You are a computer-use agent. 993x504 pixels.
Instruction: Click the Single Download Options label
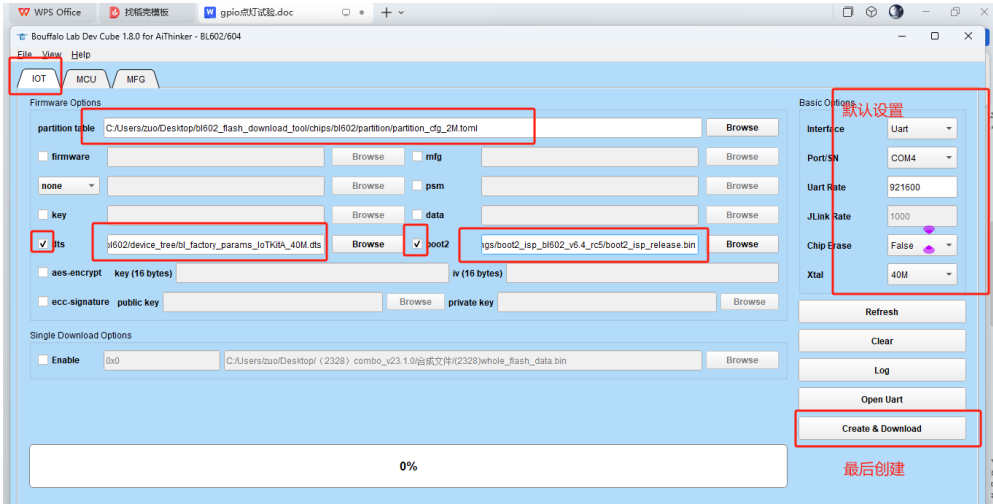80,335
